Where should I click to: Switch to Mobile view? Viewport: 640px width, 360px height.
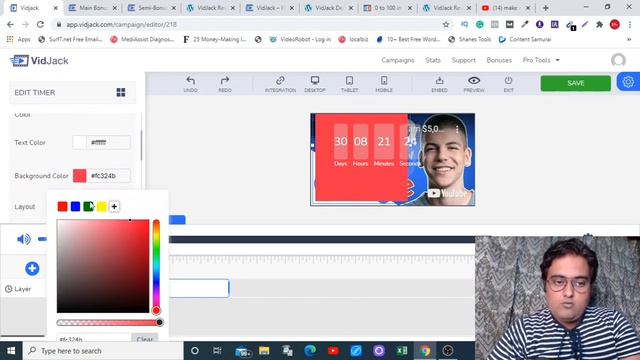coord(384,84)
